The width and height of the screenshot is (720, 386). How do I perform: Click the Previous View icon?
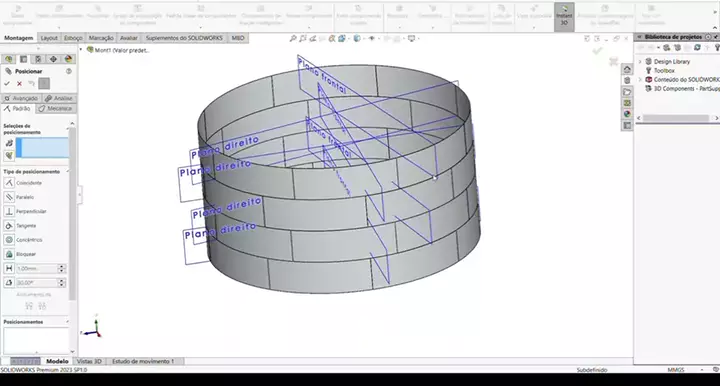tap(313, 39)
